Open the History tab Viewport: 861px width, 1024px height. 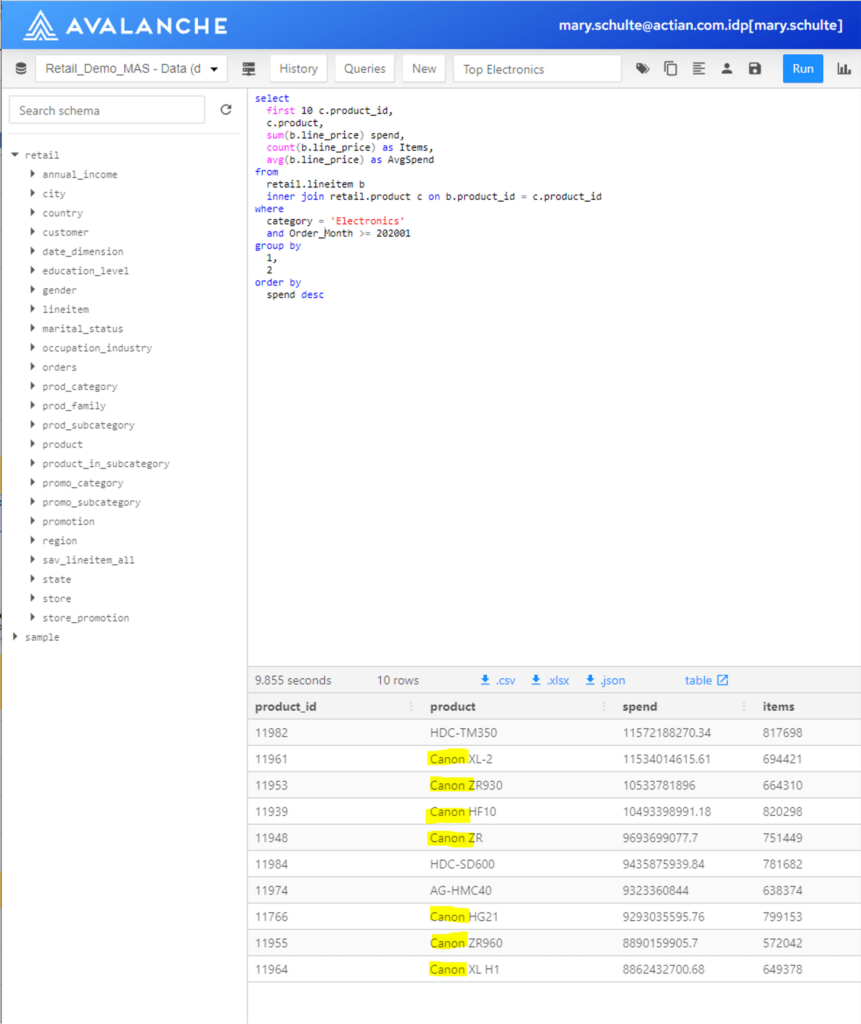click(298, 68)
